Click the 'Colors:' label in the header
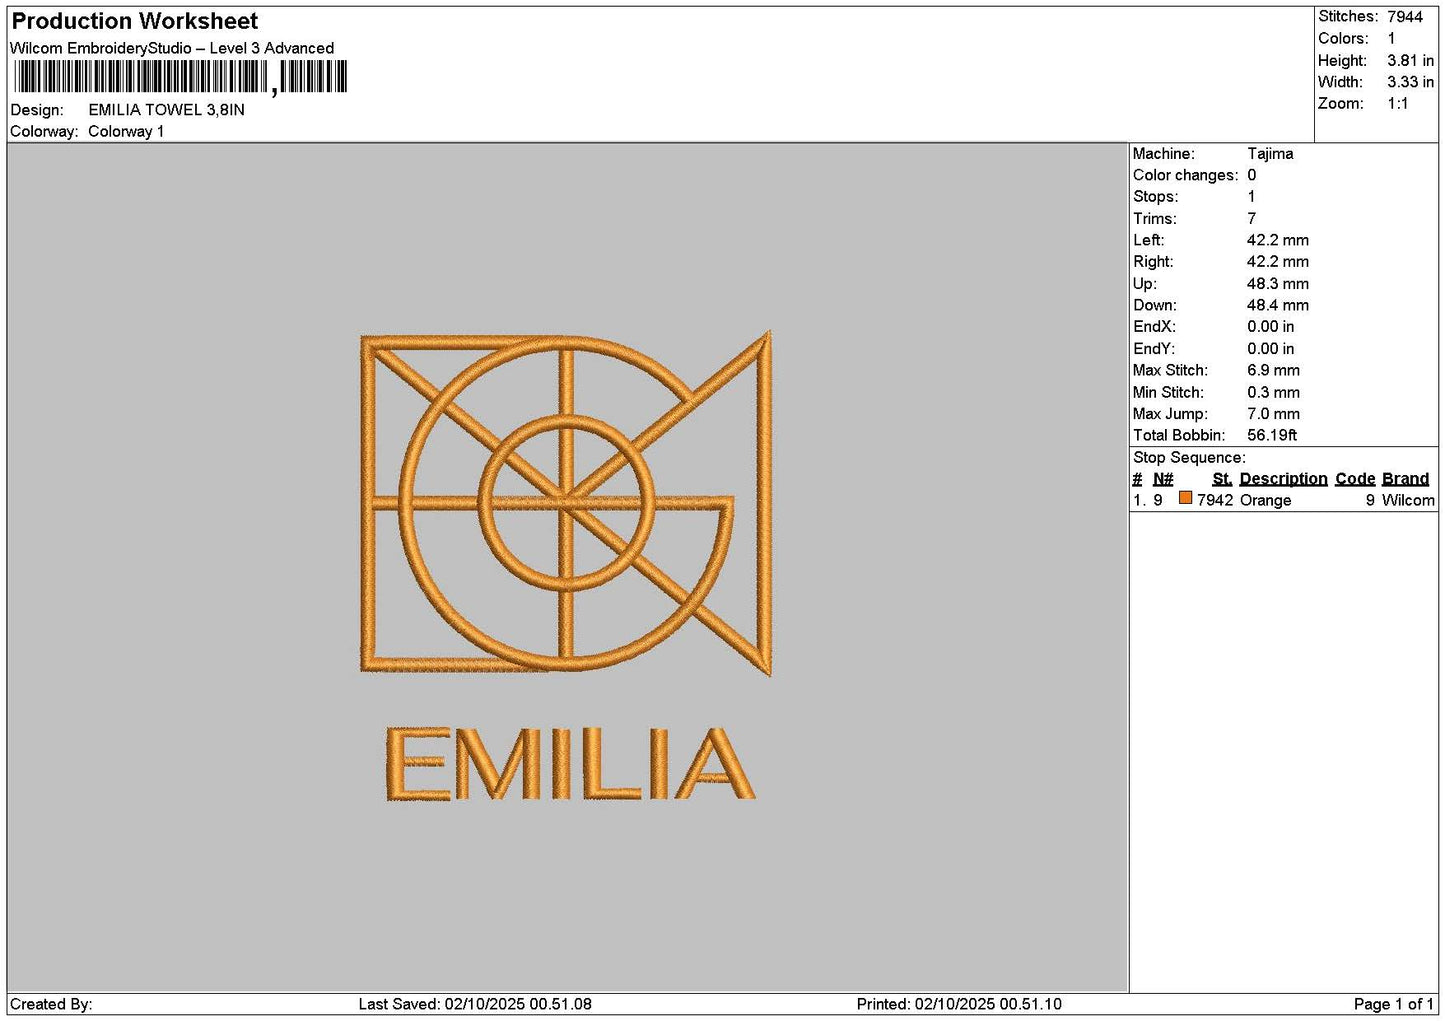Viewport: 1445px width, 1021px height. pyautogui.click(x=1343, y=39)
